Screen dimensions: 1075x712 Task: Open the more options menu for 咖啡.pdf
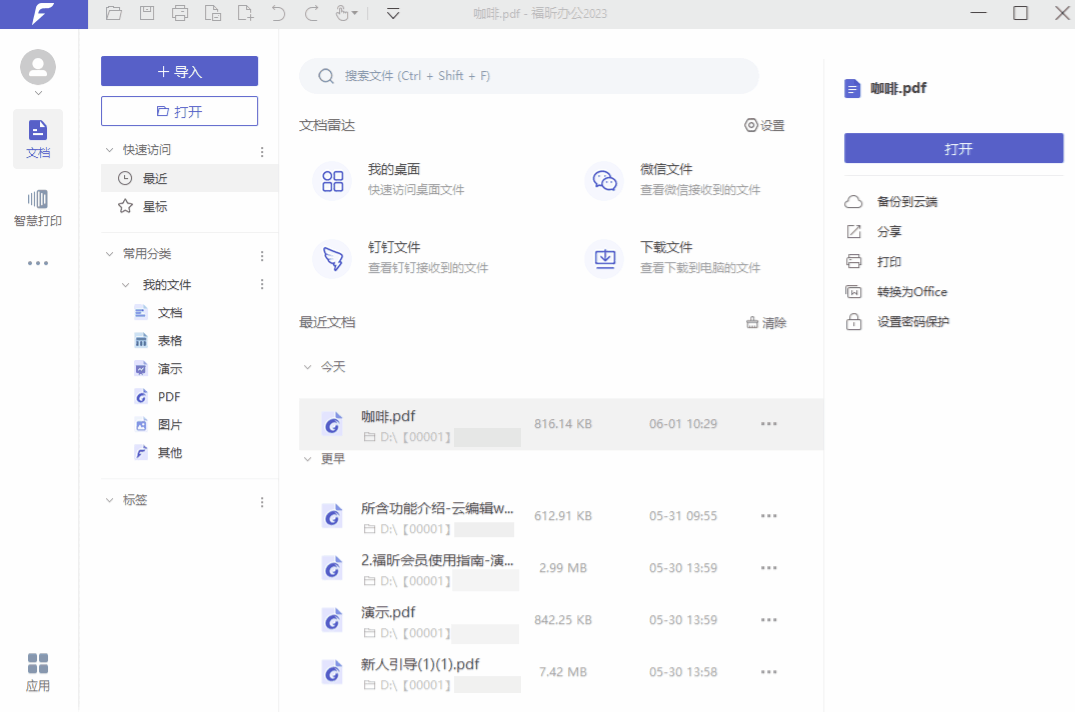[768, 423]
